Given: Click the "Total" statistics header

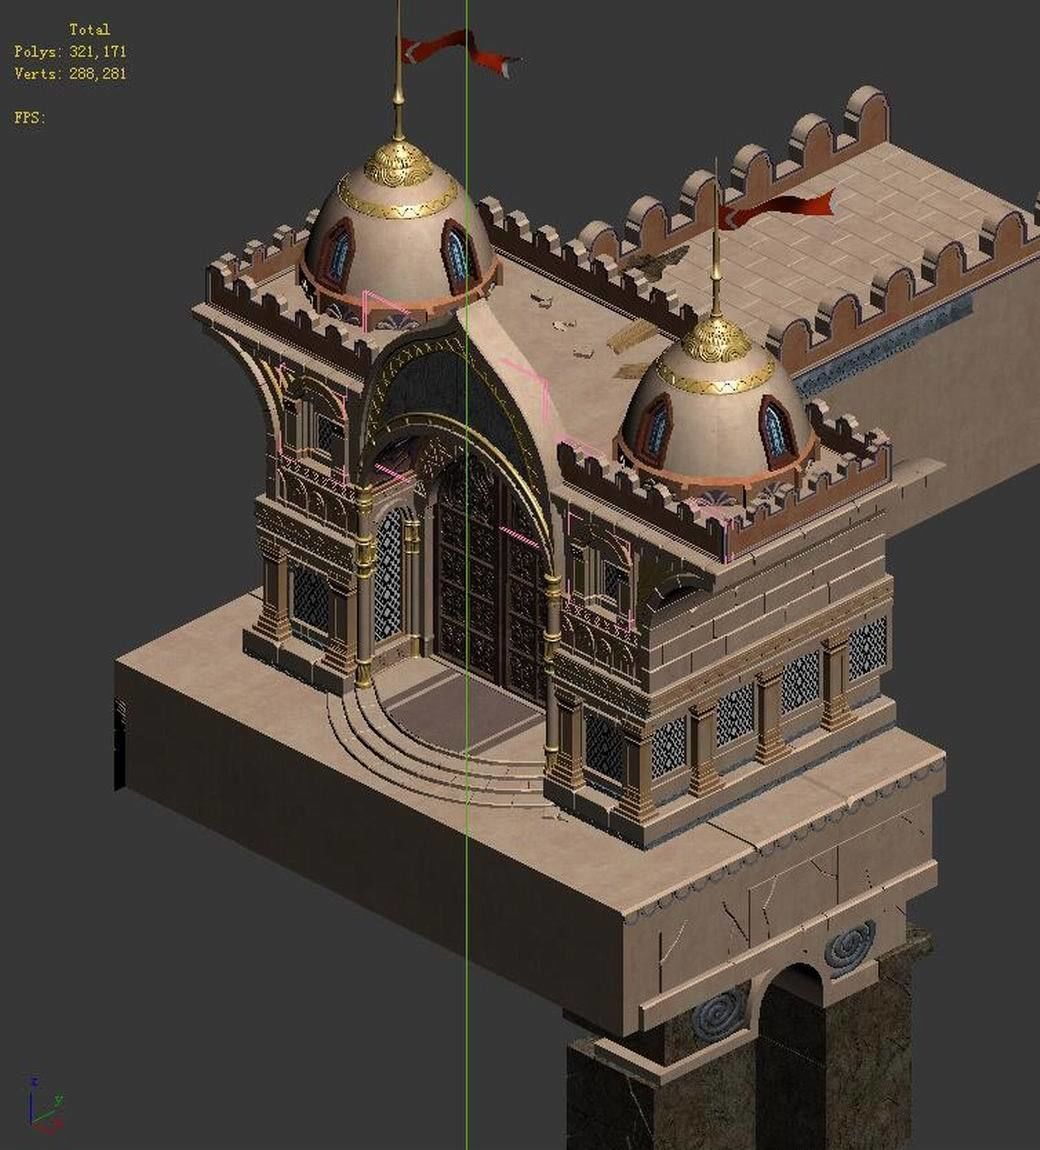Looking at the screenshot, I should point(89,30).
